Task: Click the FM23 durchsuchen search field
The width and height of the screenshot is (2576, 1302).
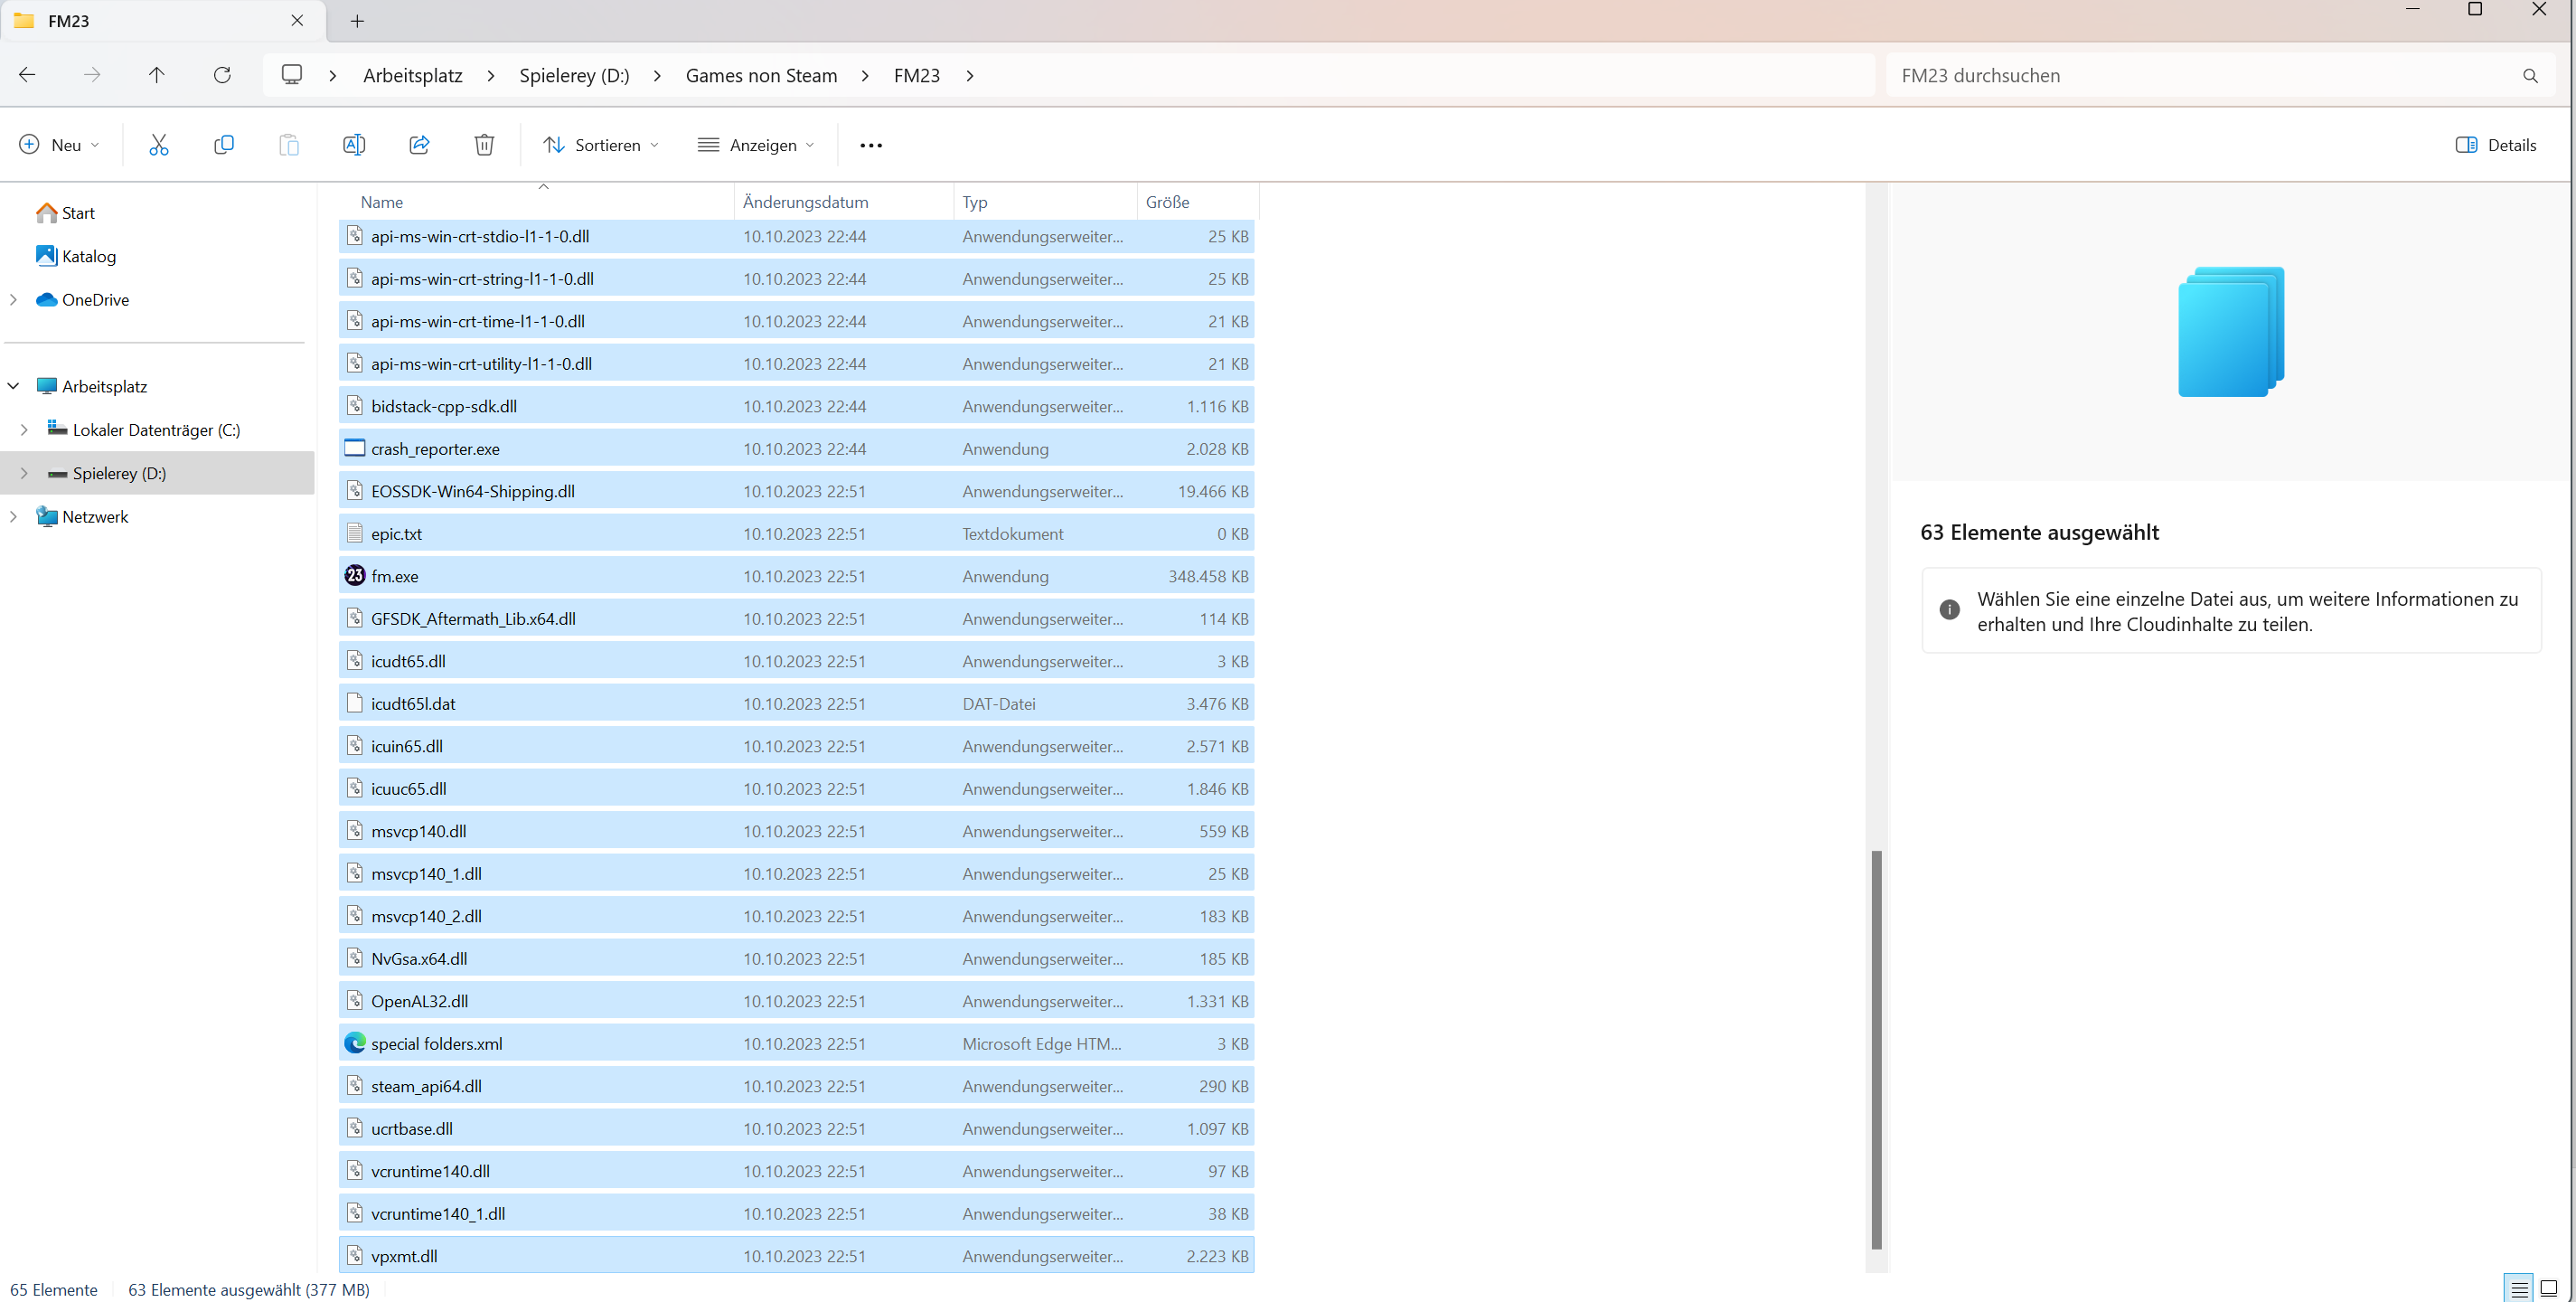Action: pos(2200,76)
